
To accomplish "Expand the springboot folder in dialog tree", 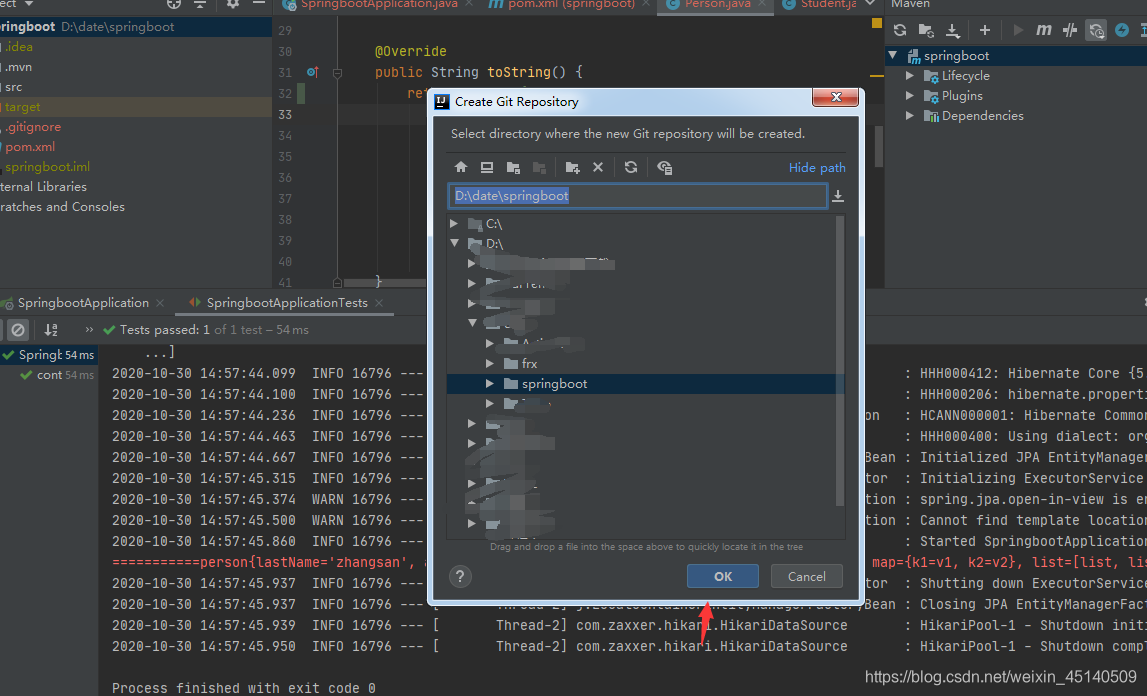I will point(490,383).
